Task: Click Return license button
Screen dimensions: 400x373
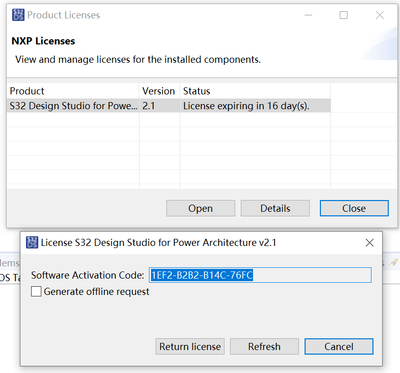Action: [x=190, y=347]
